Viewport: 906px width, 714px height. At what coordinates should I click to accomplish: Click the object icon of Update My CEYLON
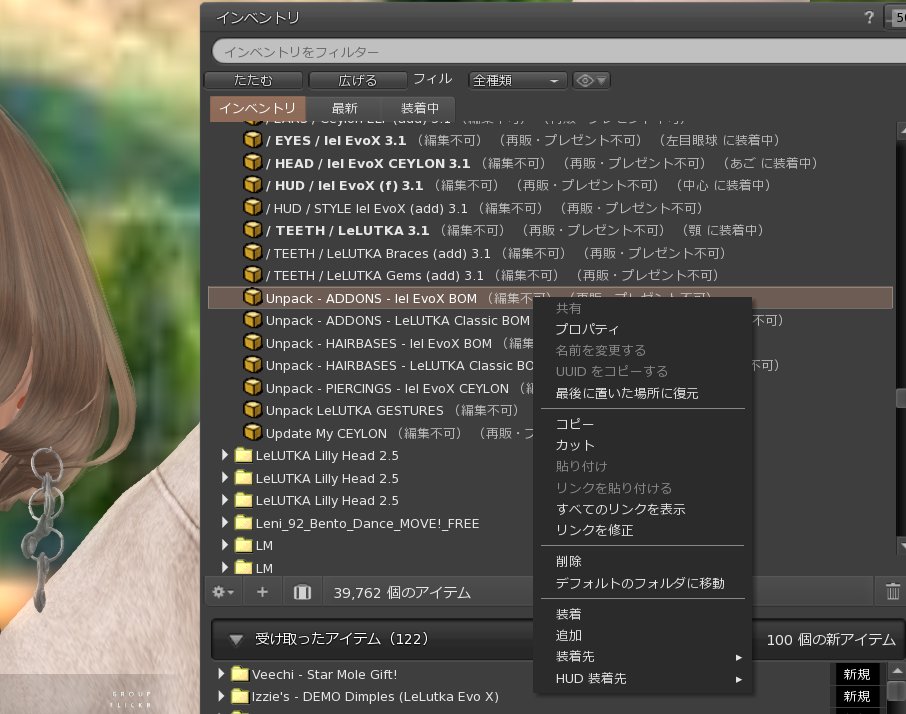[253, 433]
